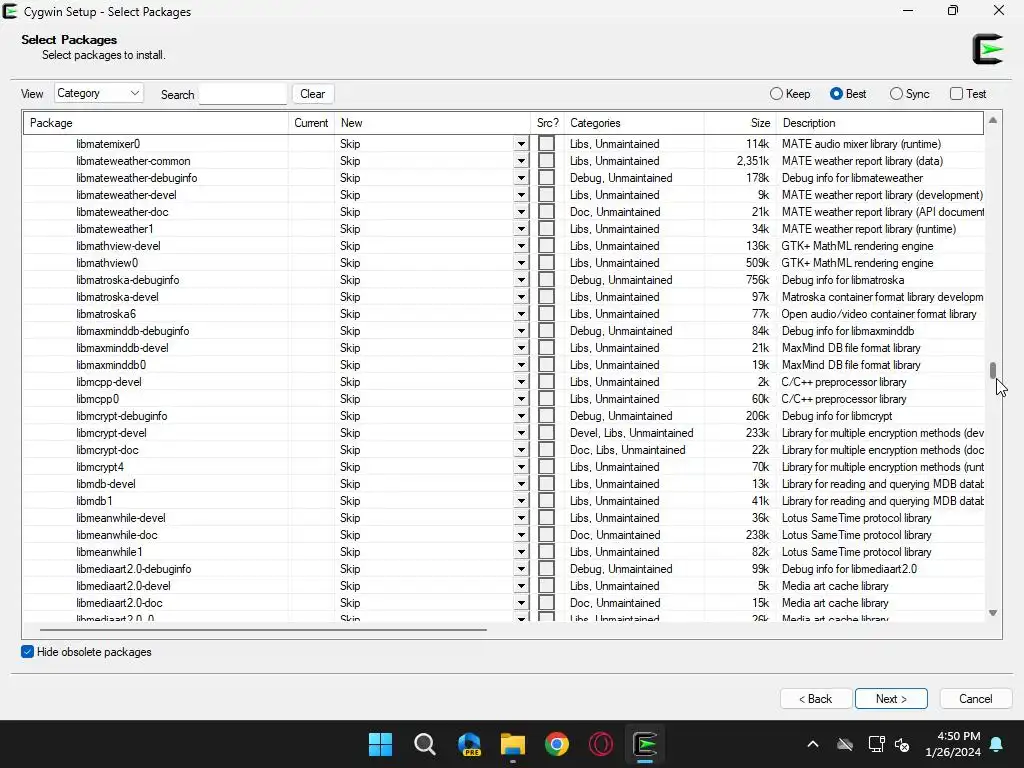
Task: Open the version dropdown for libmateweather-common
Action: pyautogui.click(x=521, y=161)
